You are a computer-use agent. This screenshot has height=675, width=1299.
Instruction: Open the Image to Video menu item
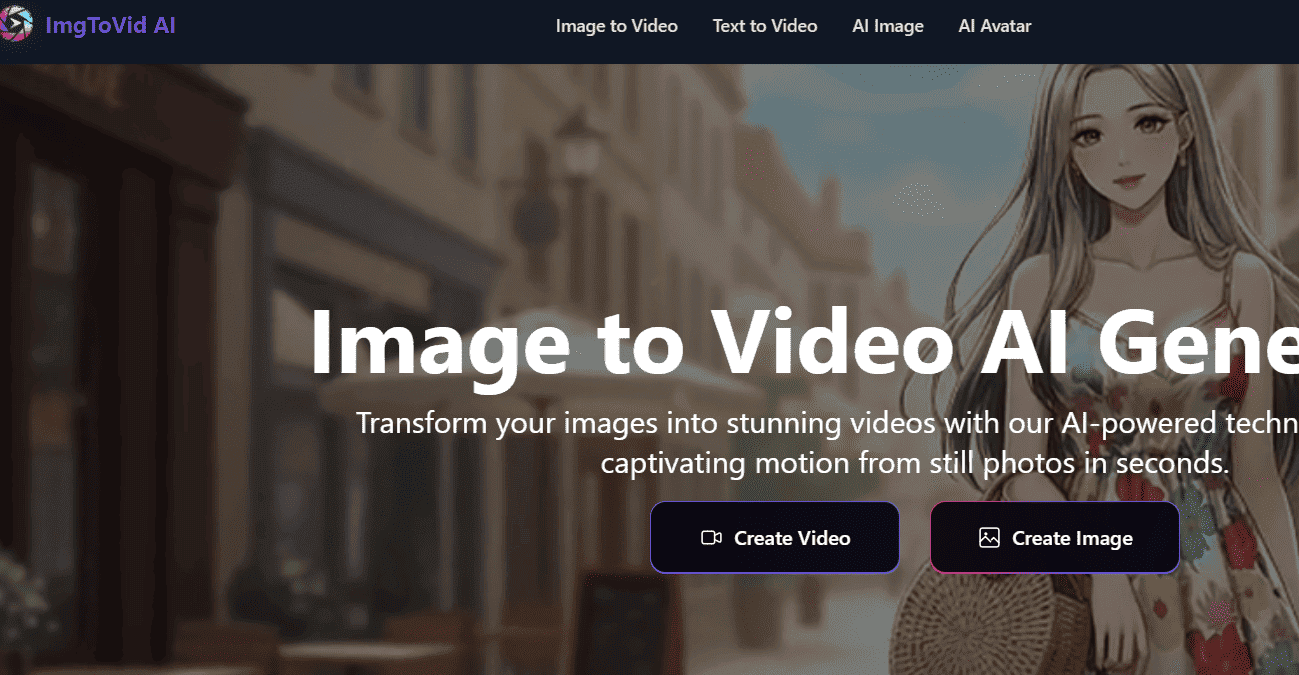[616, 26]
